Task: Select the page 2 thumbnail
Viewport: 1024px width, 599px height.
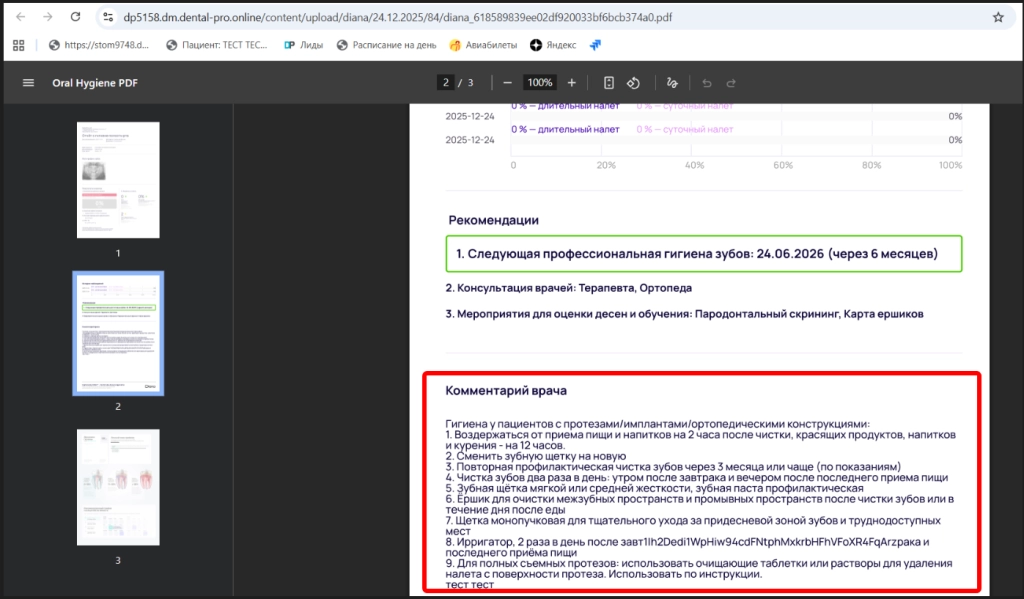Action: click(118, 333)
